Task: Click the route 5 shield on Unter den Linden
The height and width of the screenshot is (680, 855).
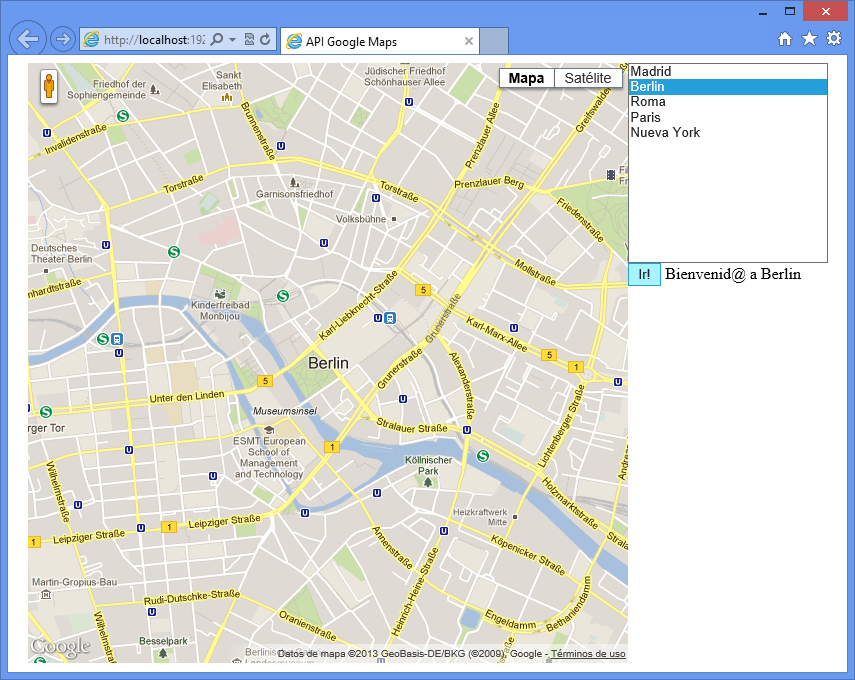Action: click(x=265, y=381)
